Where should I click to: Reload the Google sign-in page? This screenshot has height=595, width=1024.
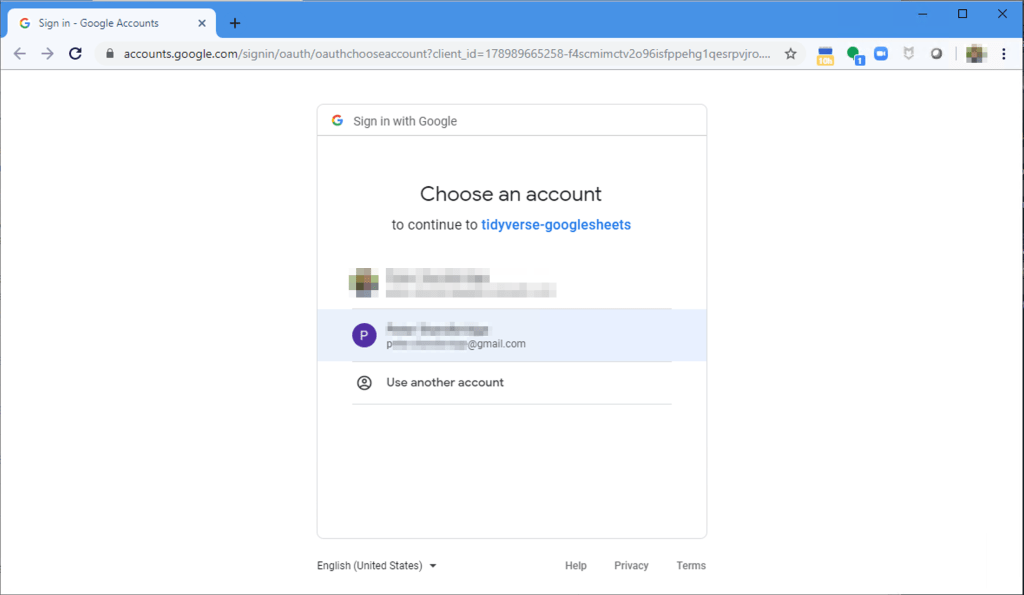click(75, 54)
